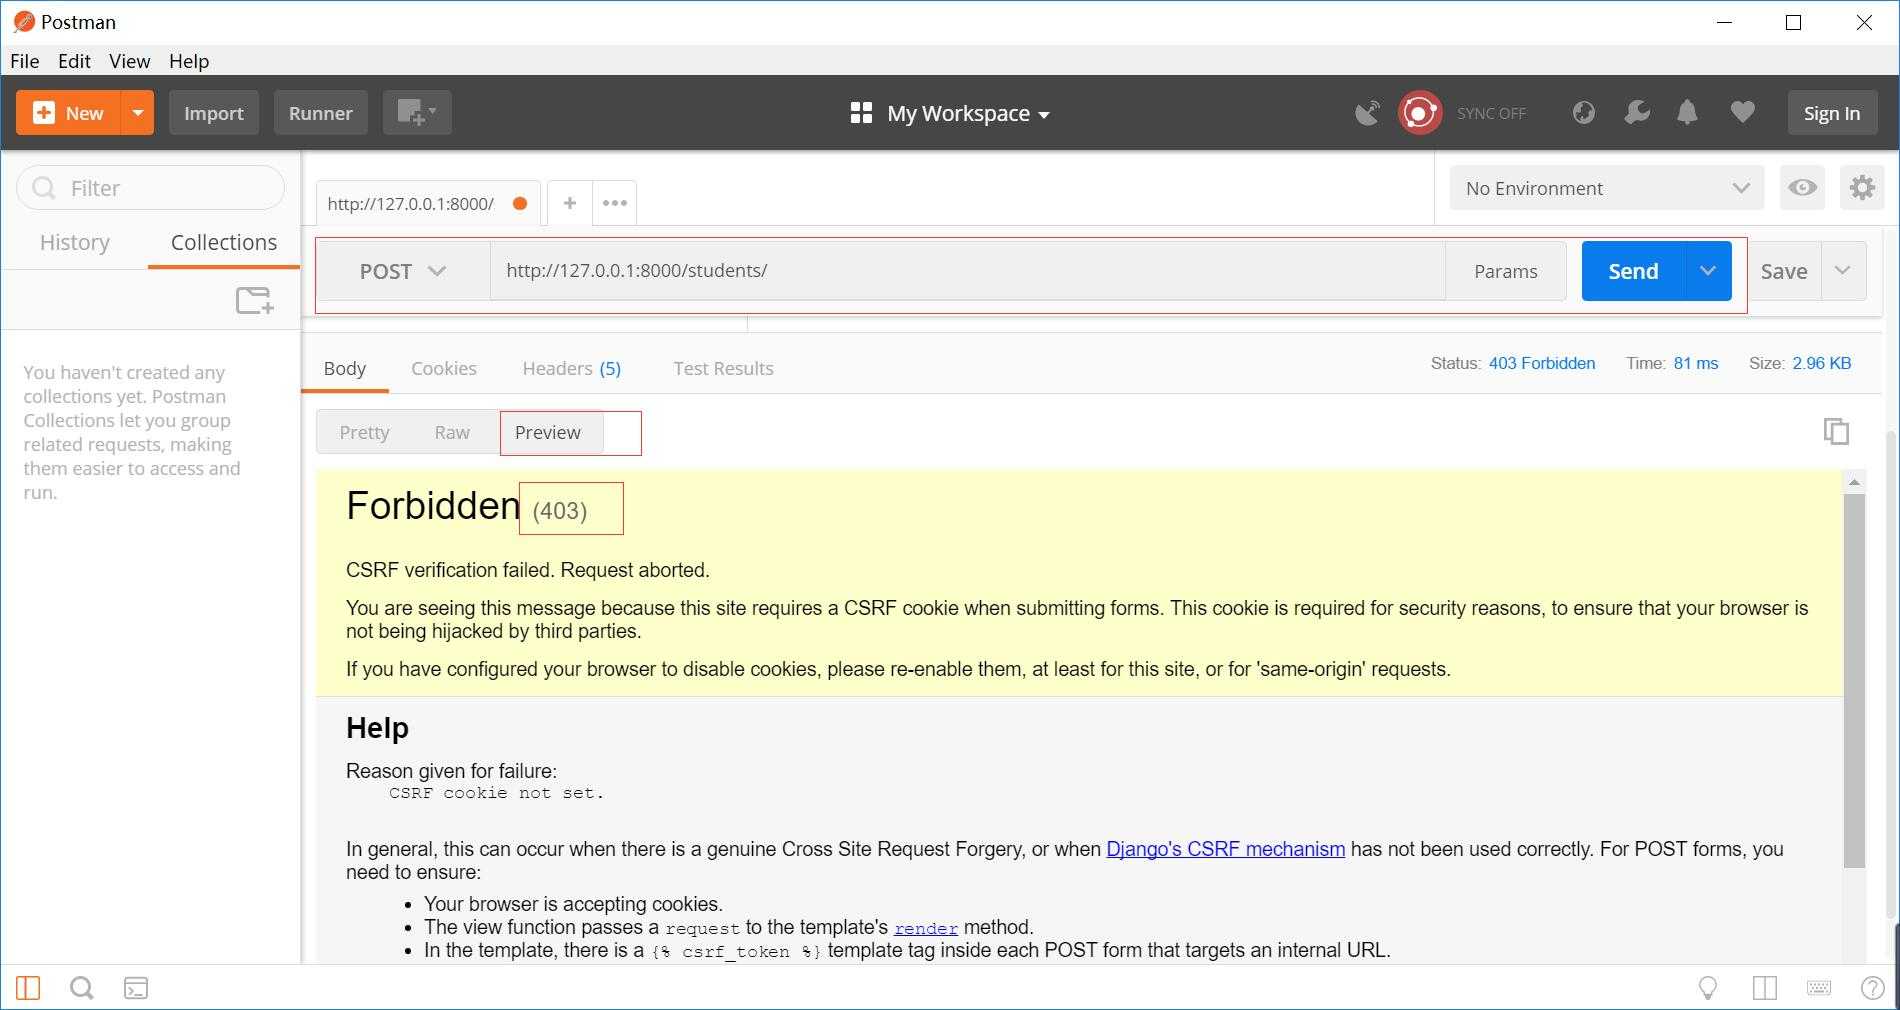Screen dimensions: 1900x1010
Task: Send the request
Action: pyautogui.click(x=1633, y=271)
